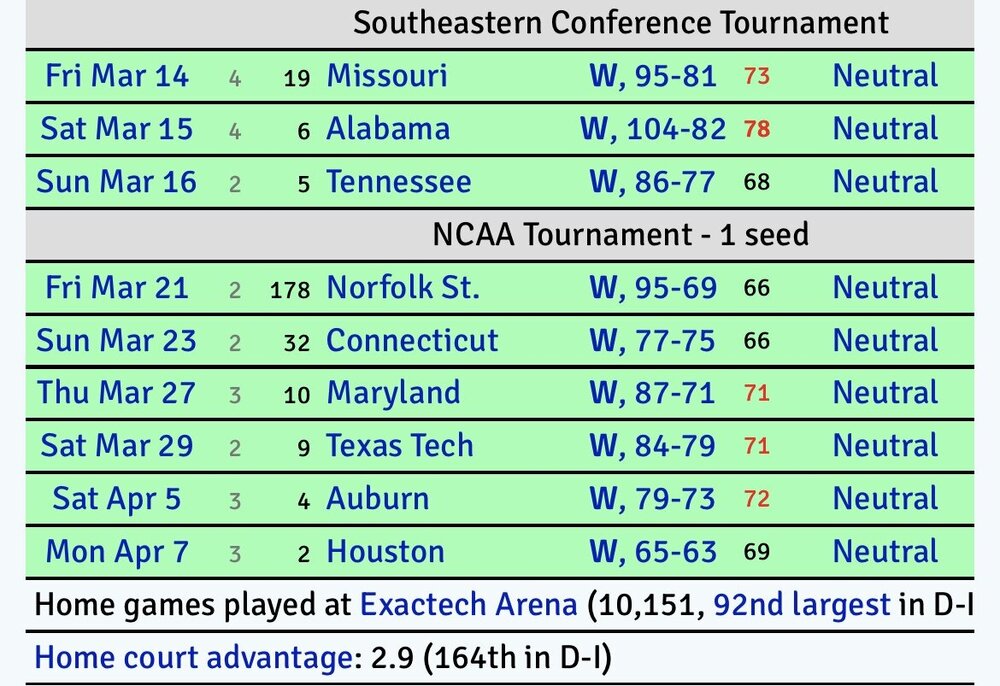1000x686 pixels.
Task: Click the Sat Apr 5 date link
Action: pyautogui.click(x=117, y=499)
